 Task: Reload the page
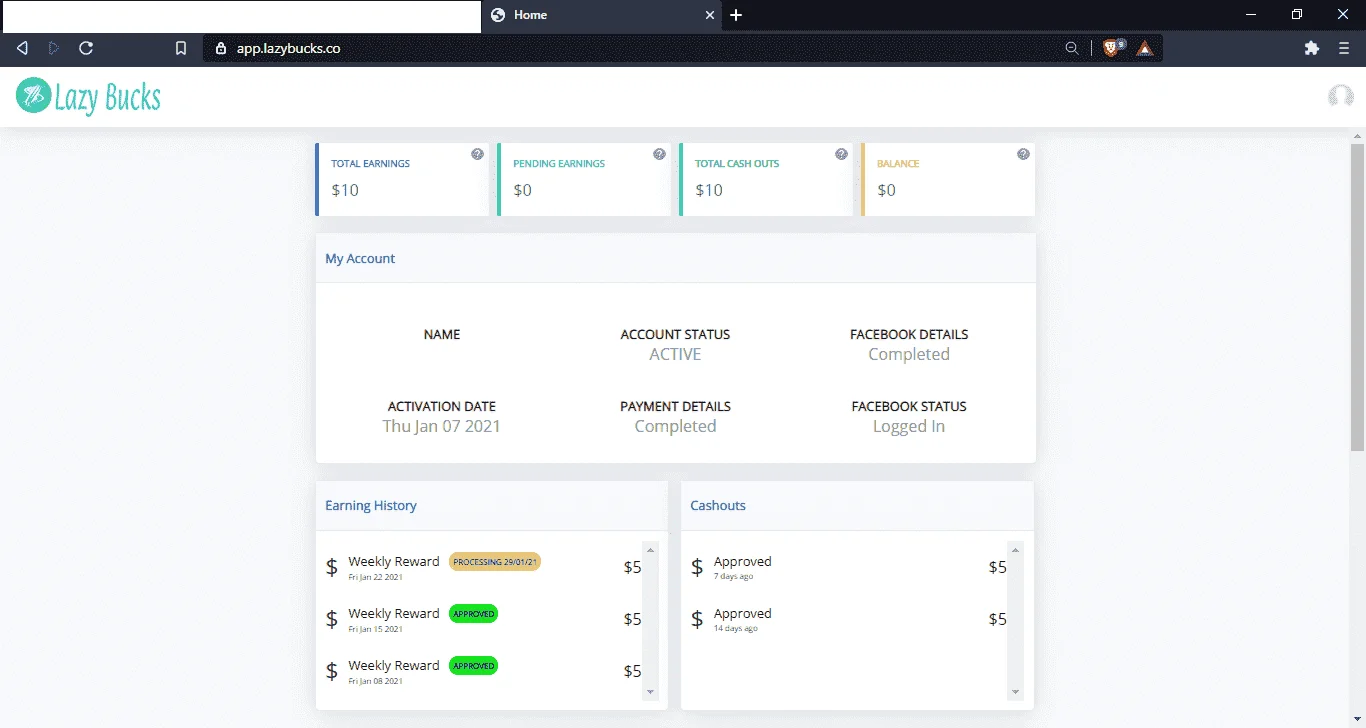pyautogui.click(x=86, y=47)
